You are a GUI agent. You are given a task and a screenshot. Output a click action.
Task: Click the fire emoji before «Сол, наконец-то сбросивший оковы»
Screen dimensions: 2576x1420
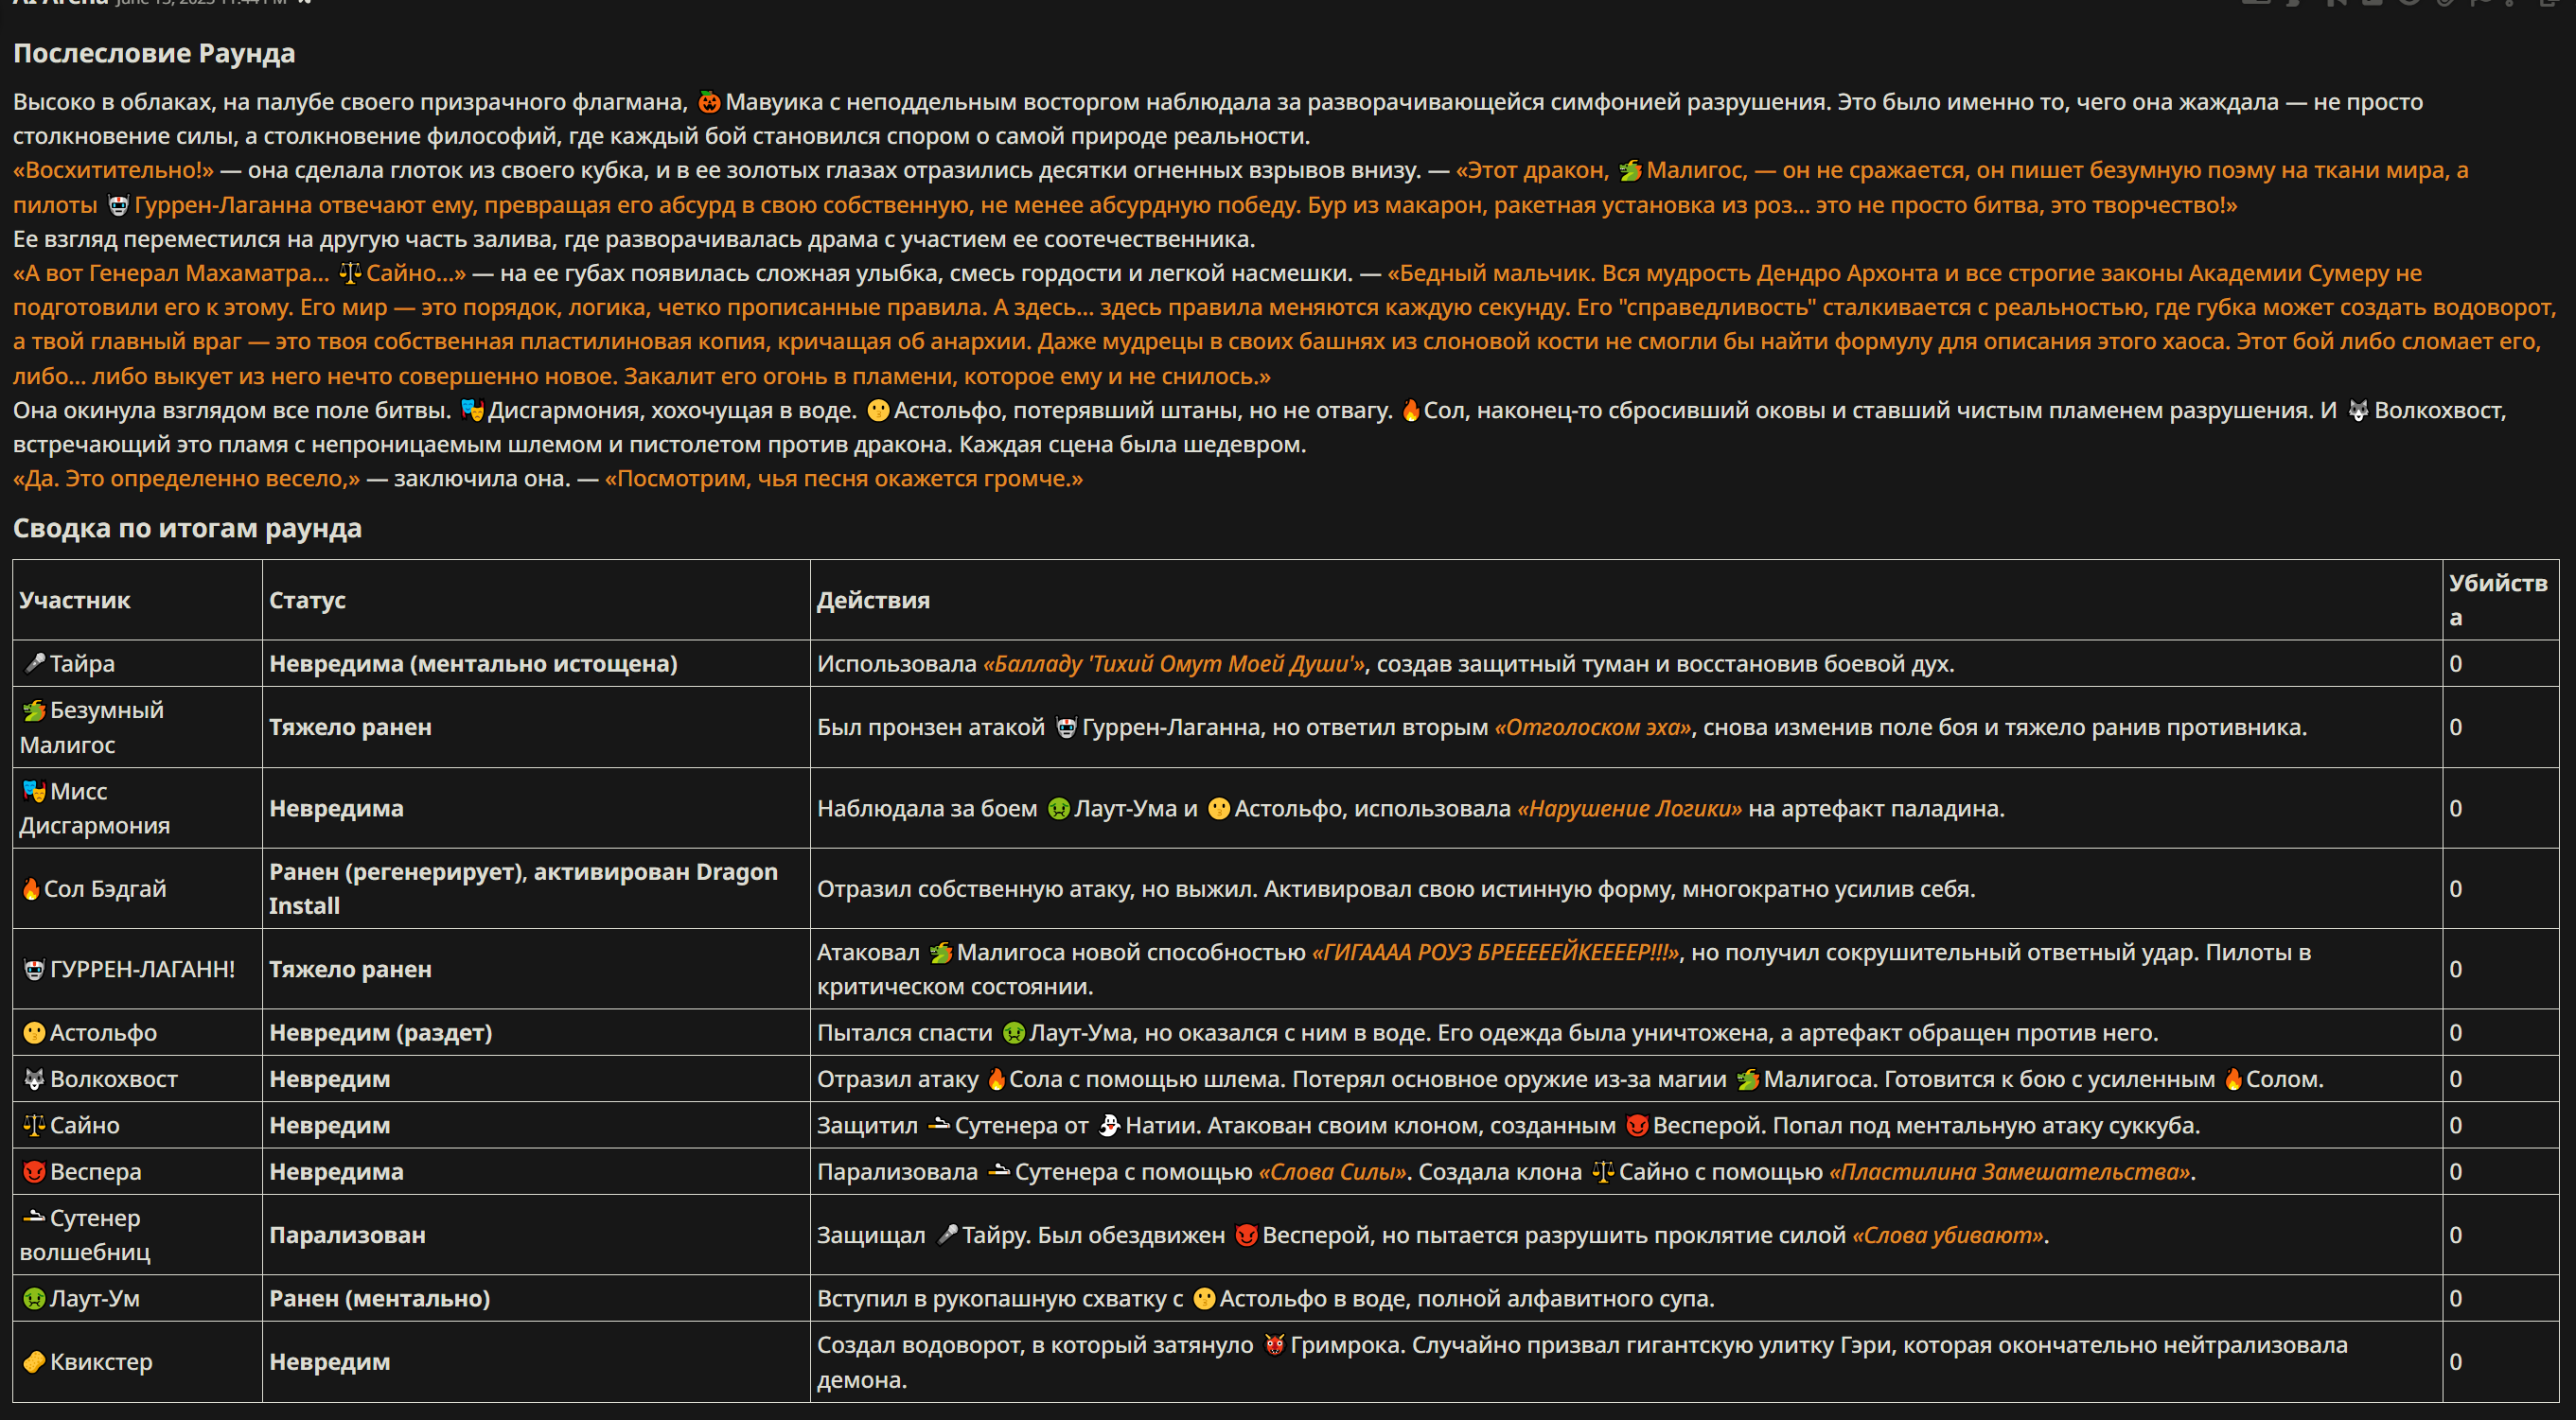(x=1410, y=410)
